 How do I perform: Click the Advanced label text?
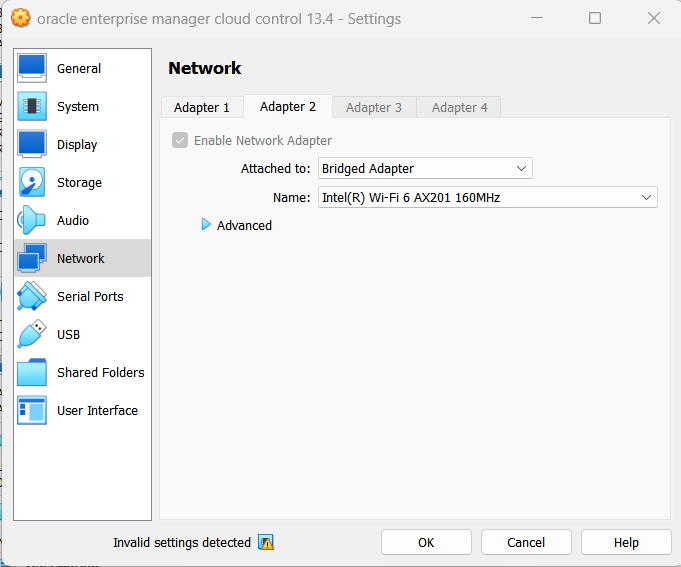point(245,226)
